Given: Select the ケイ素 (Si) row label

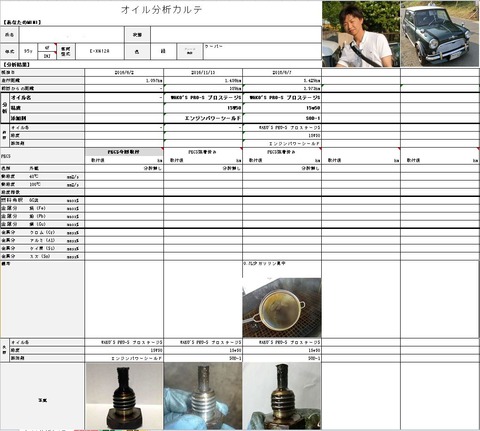Looking at the screenshot, I should coord(42,248).
